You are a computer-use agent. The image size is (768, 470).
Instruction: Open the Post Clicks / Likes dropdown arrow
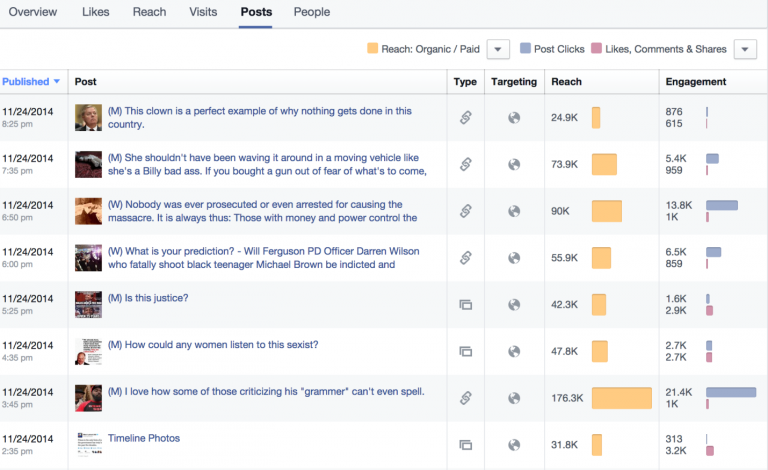745,49
